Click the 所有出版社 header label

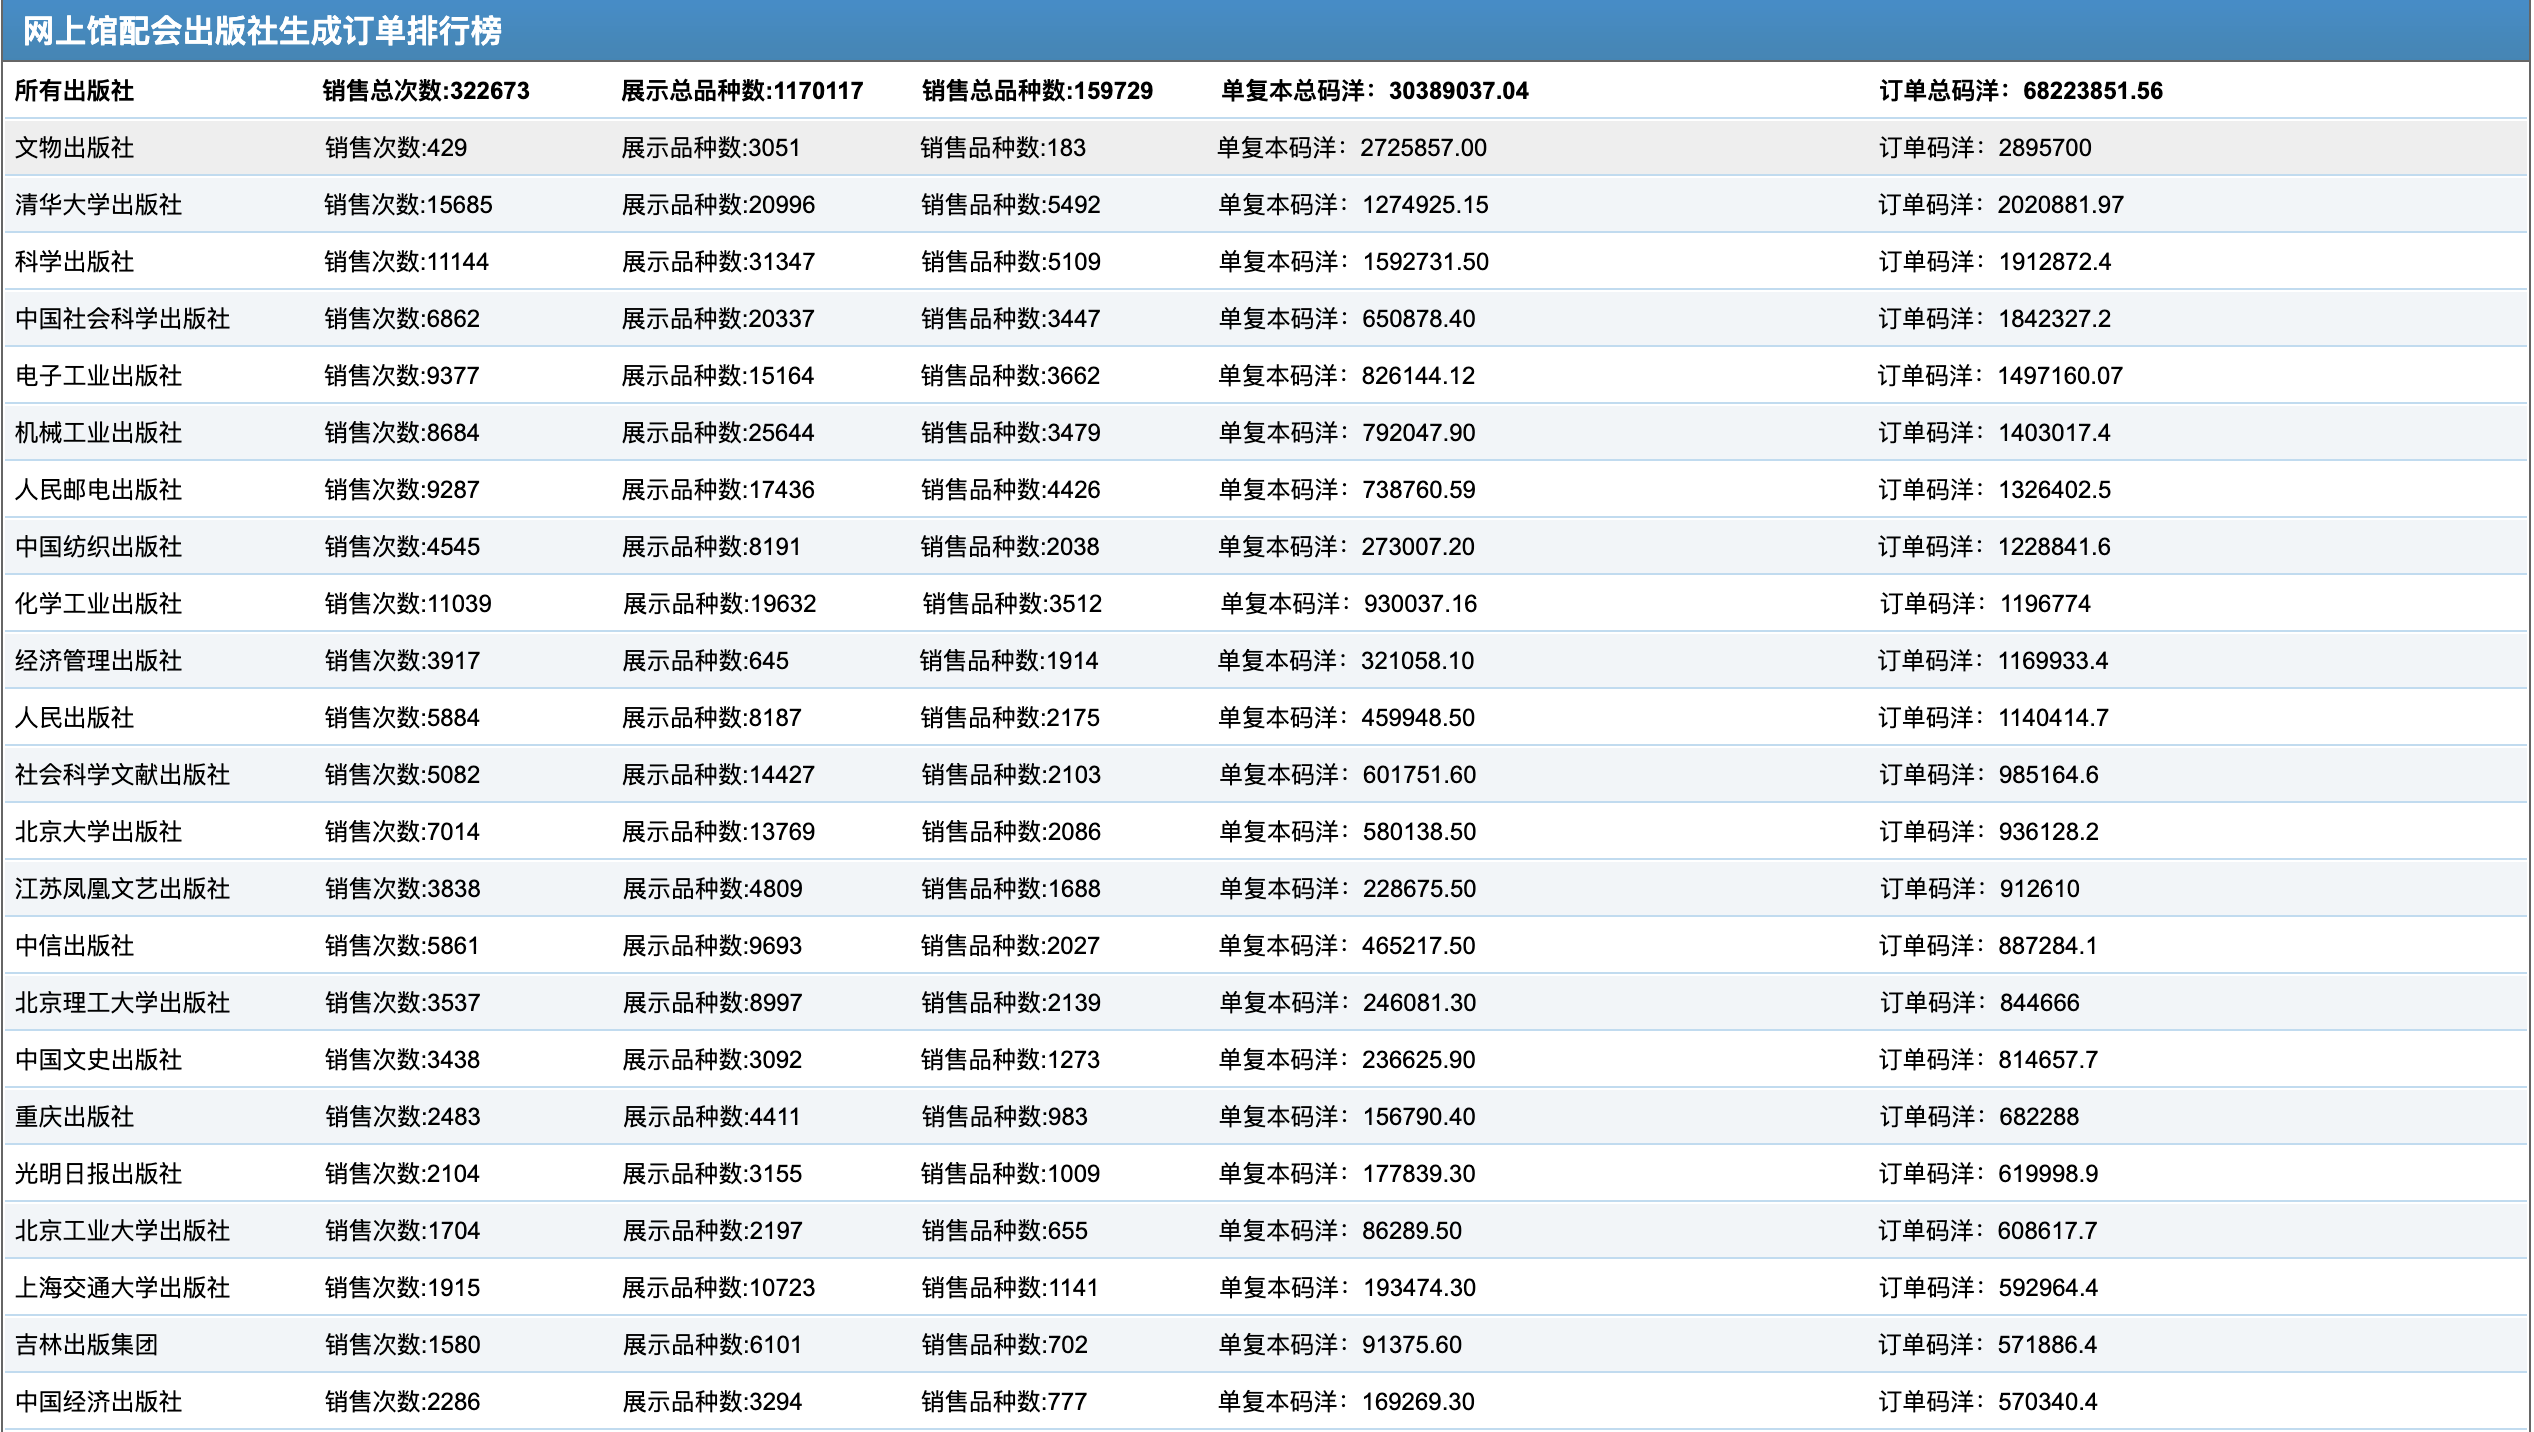74,91
